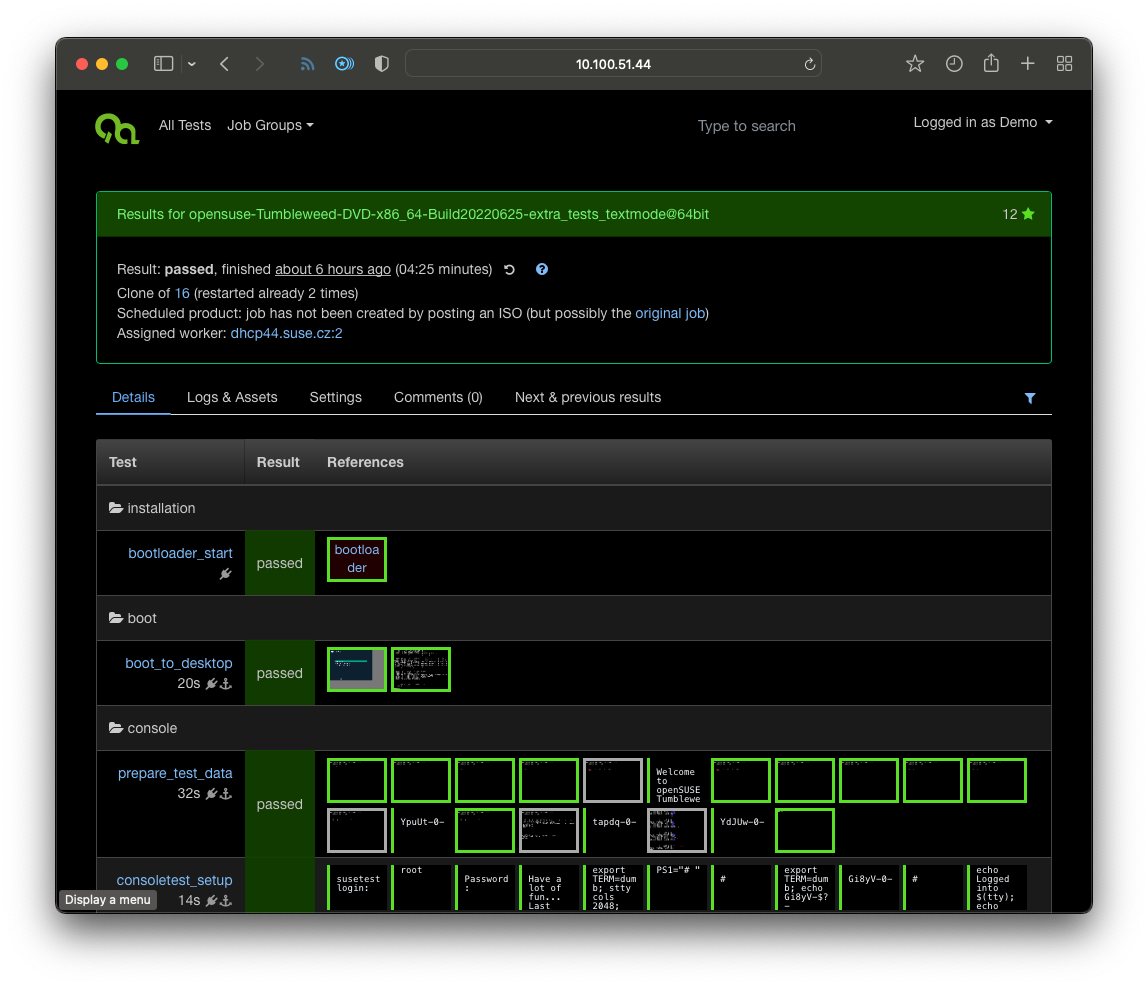This screenshot has height=987, width=1148.
Task: Reload the page using the refresh icon
Action: tap(810, 64)
